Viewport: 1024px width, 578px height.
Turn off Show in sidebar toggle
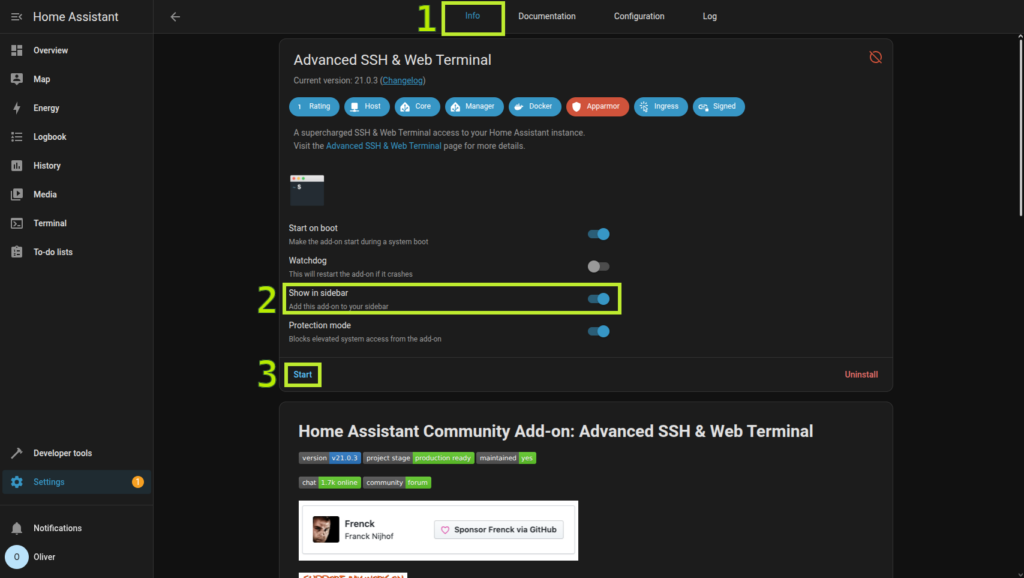click(x=598, y=299)
